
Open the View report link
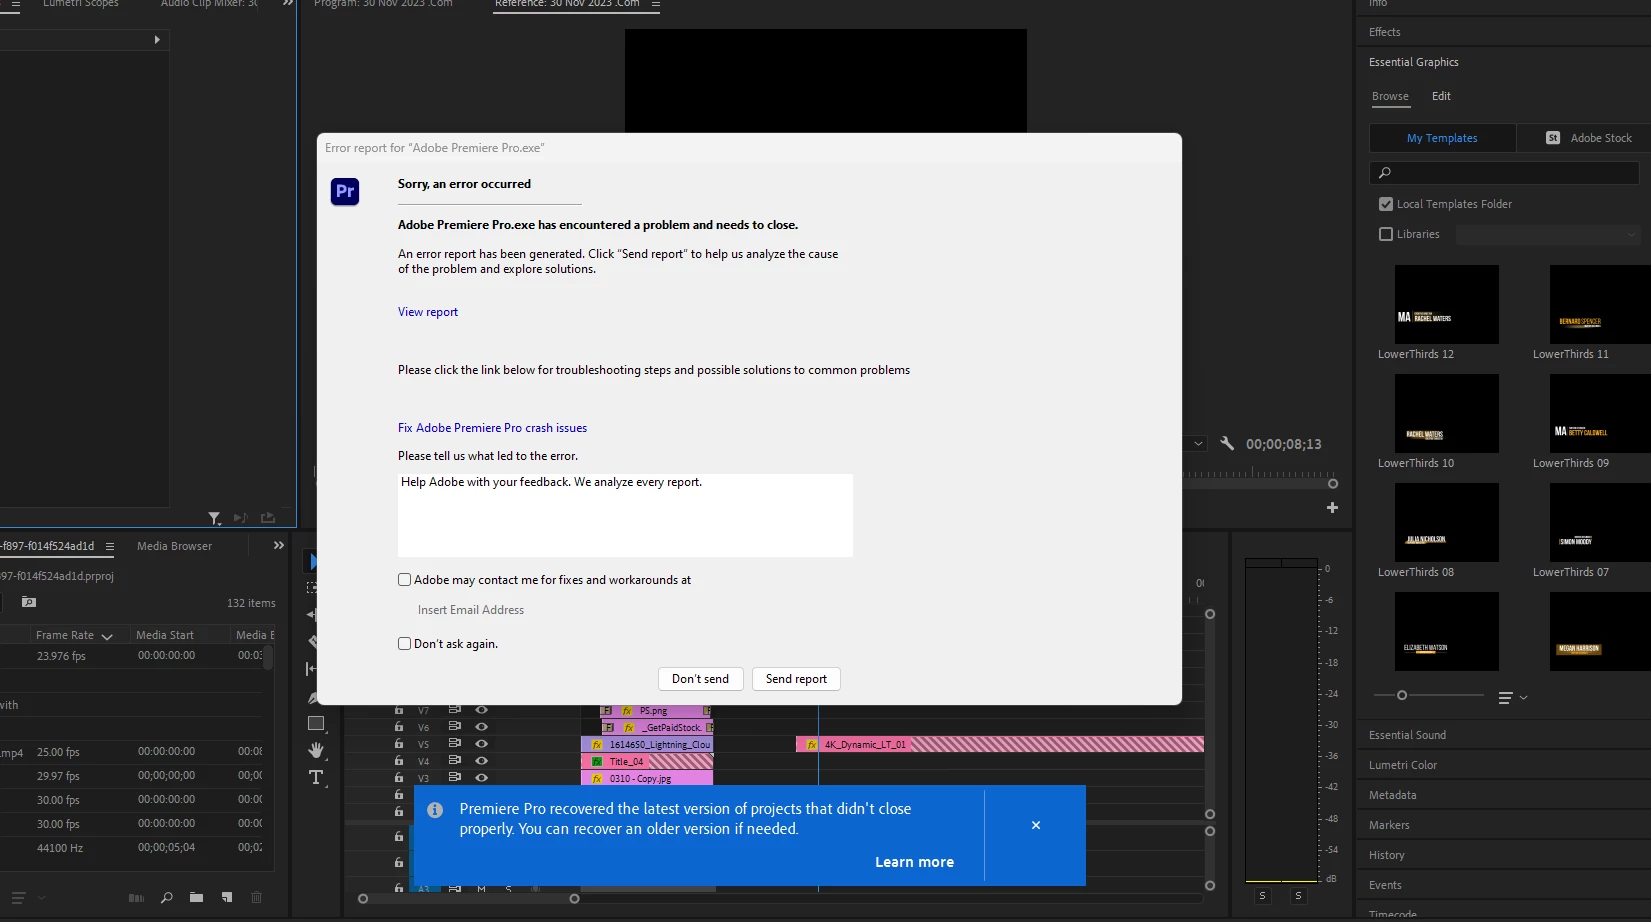coord(428,312)
